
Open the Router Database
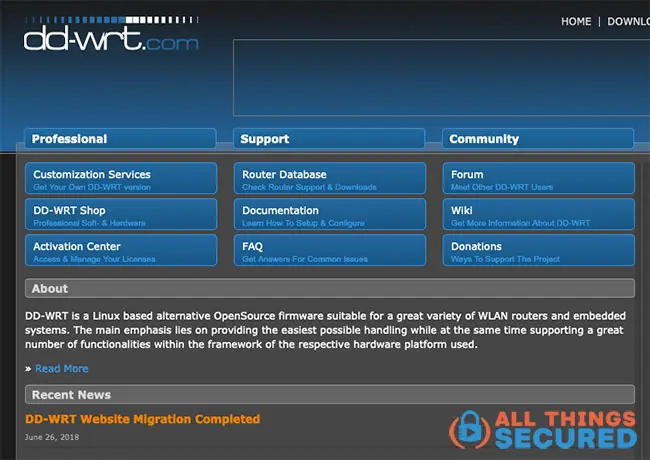click(x=330, y=178)
